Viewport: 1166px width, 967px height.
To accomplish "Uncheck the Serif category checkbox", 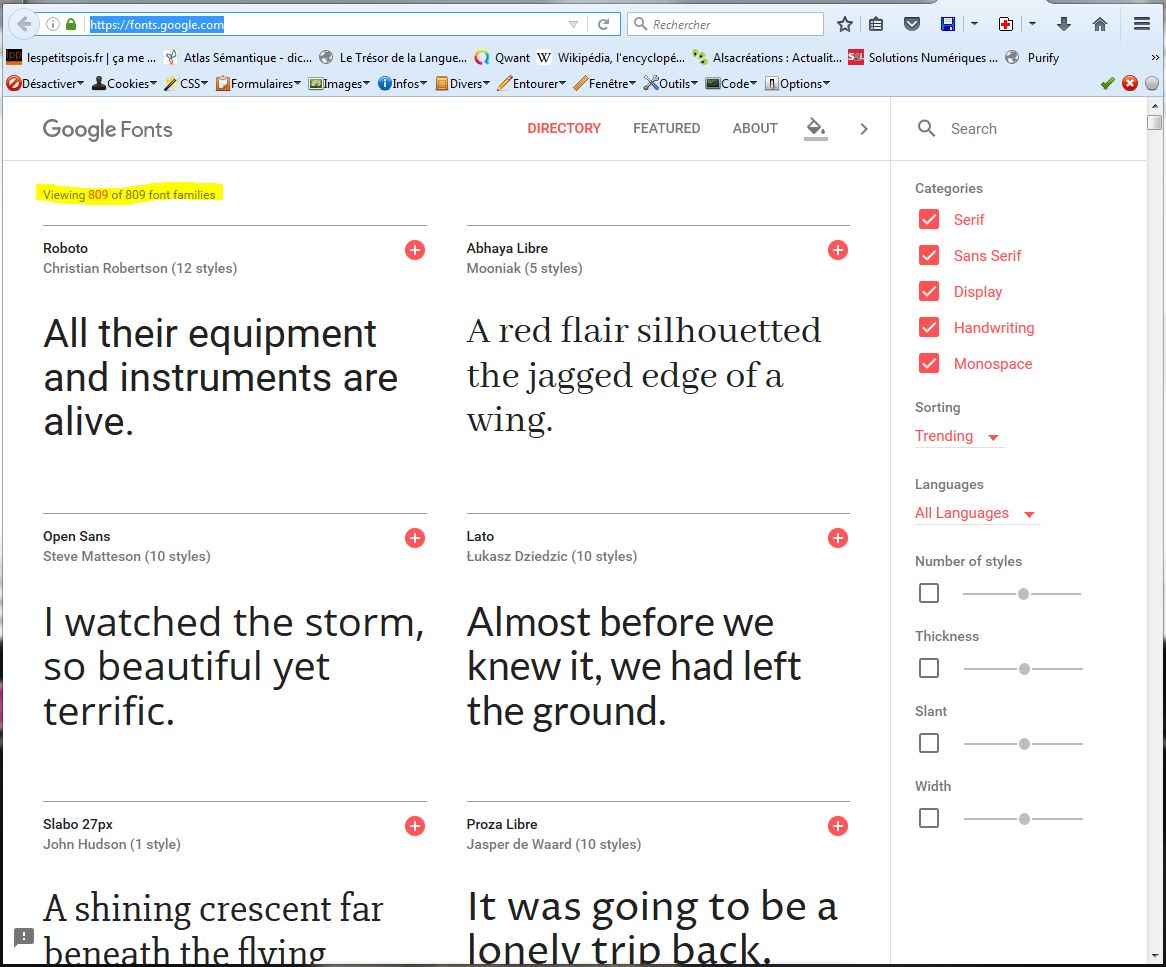I will [x=929, y=220].
